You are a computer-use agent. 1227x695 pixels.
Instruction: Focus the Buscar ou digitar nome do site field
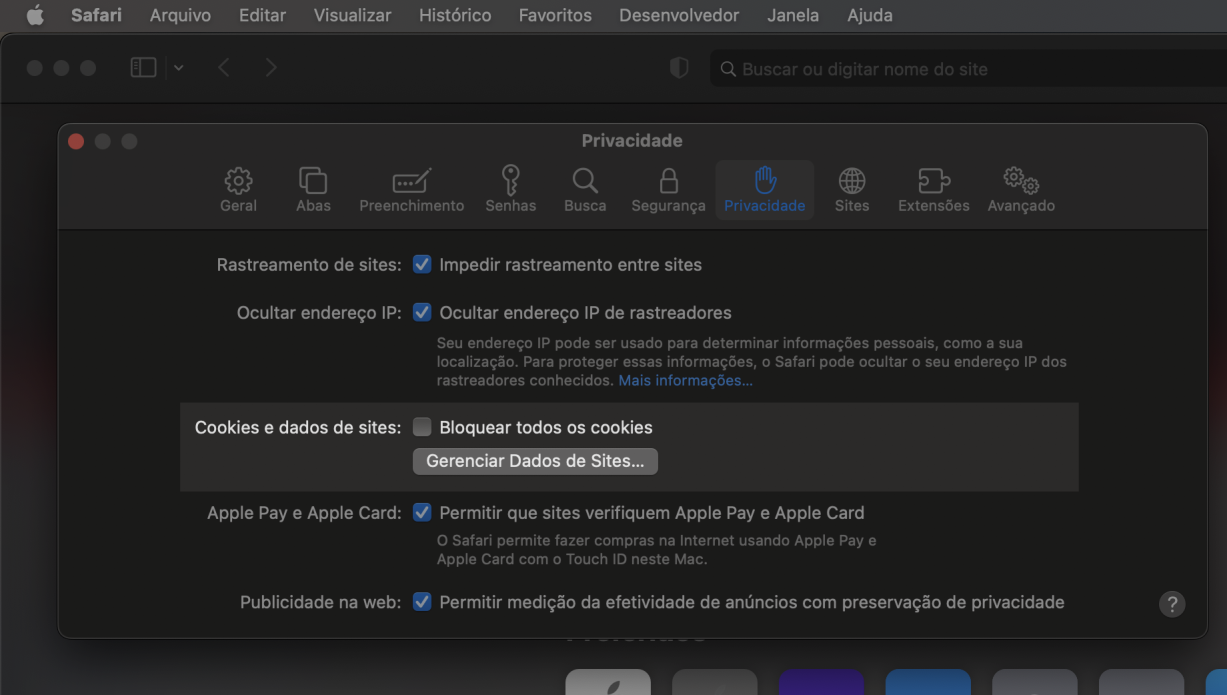click(x=968, y=69)
